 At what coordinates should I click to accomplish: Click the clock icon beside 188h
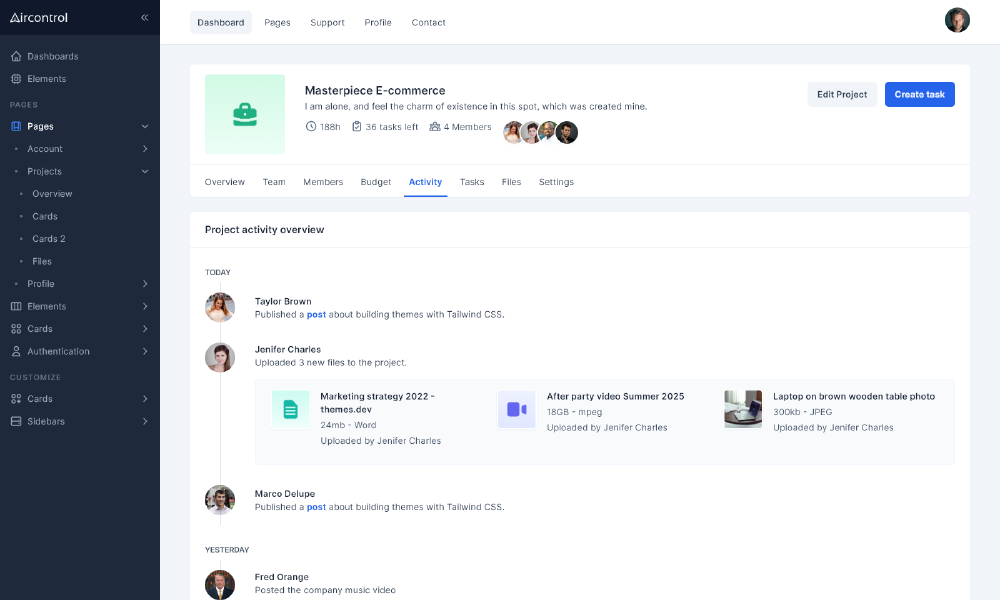311,127
